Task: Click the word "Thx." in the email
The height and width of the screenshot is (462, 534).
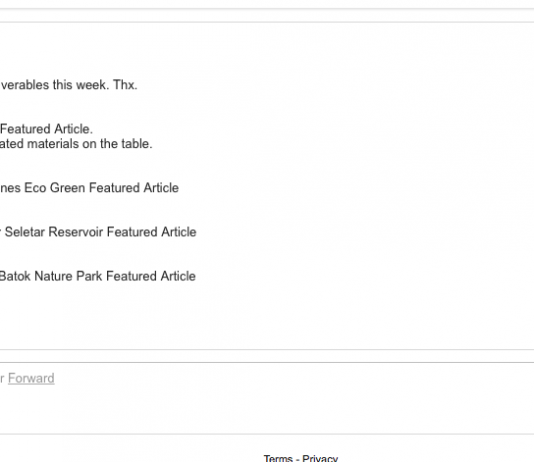Action: click(125, 85)
